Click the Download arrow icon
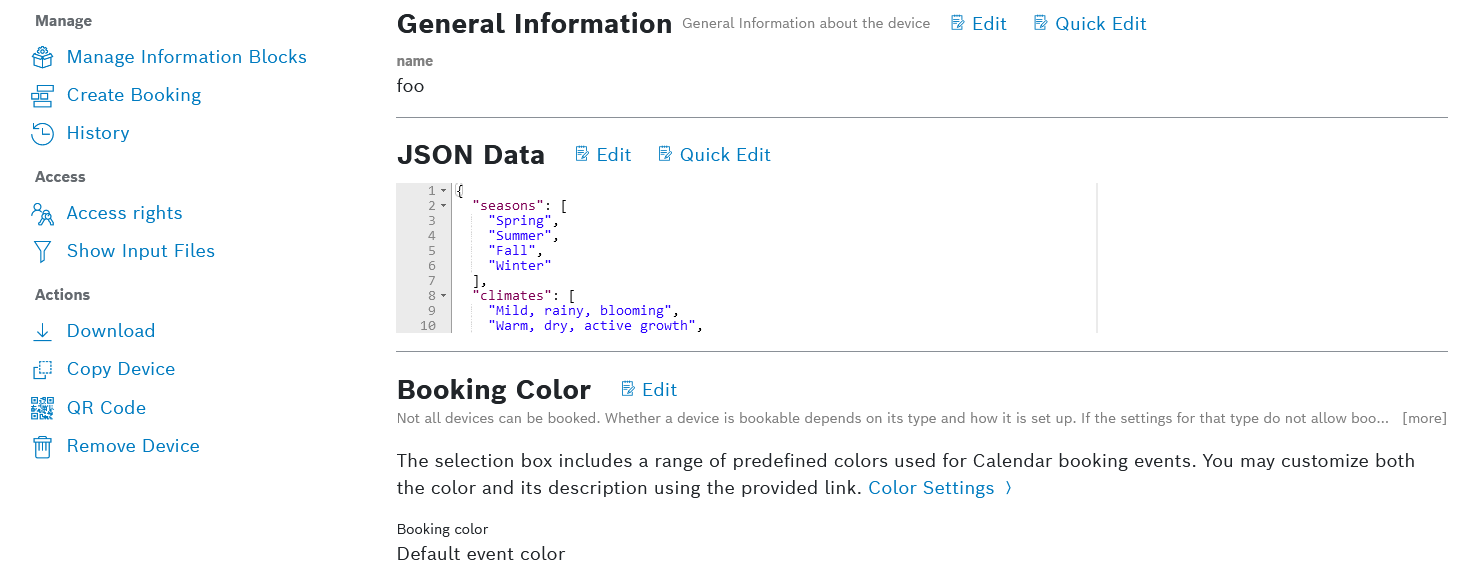The image size is (1482, 580). (x=42, y=331)
